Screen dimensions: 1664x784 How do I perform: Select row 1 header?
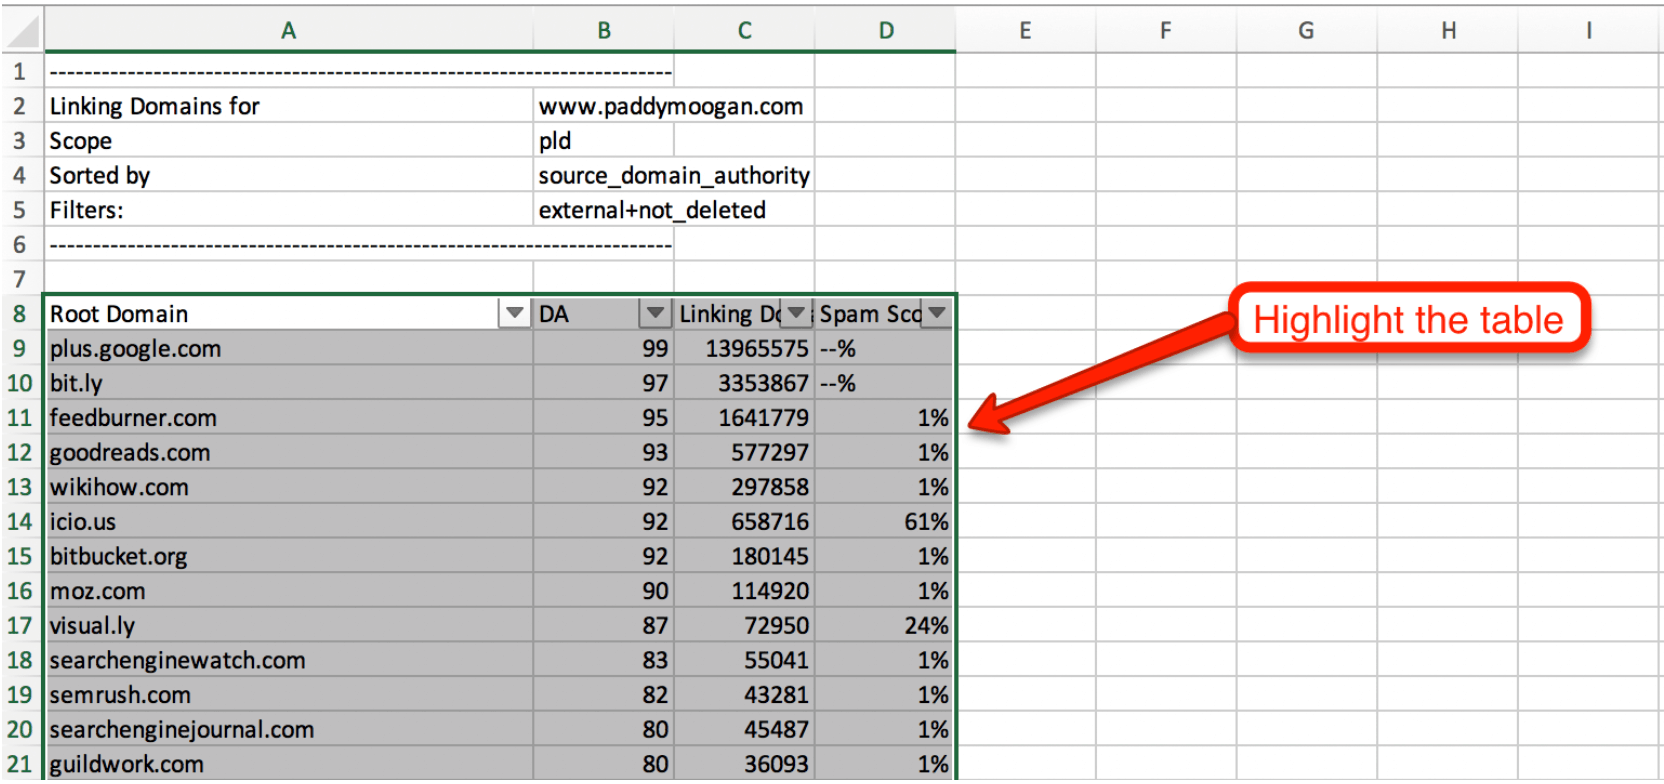click(20, 71)
